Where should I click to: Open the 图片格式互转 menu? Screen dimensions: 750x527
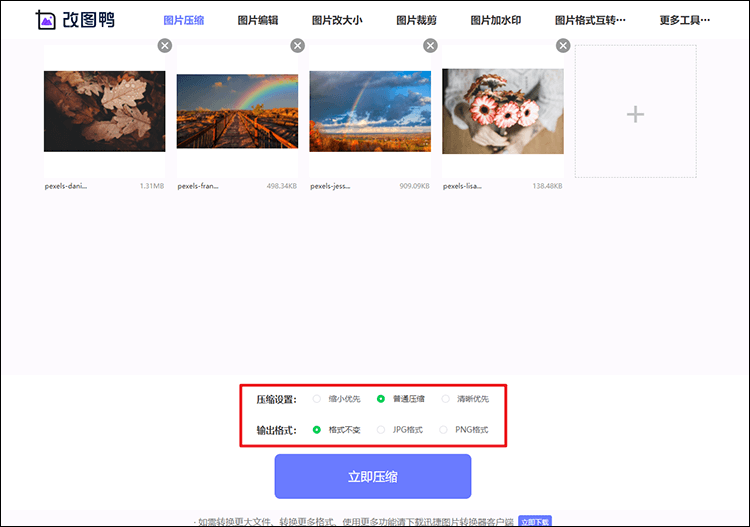click(x=590, y=20)
